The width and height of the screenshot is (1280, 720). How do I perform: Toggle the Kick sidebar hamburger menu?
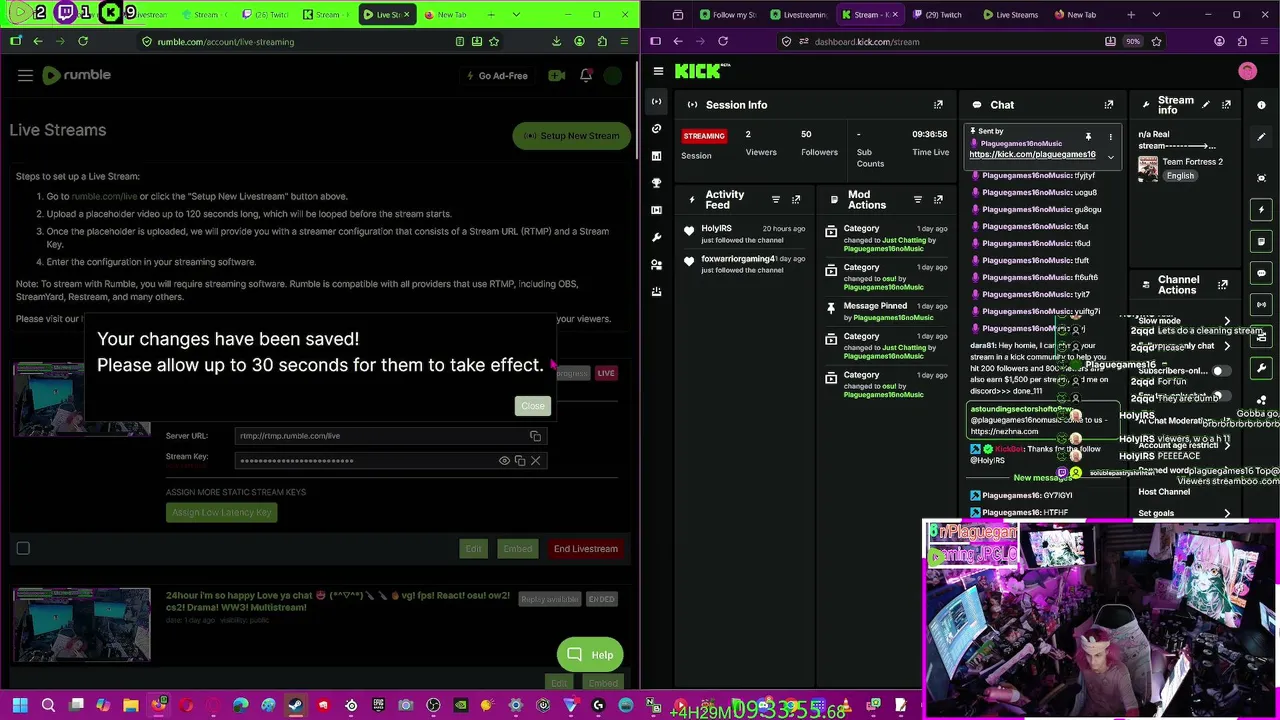pos(658,71)
